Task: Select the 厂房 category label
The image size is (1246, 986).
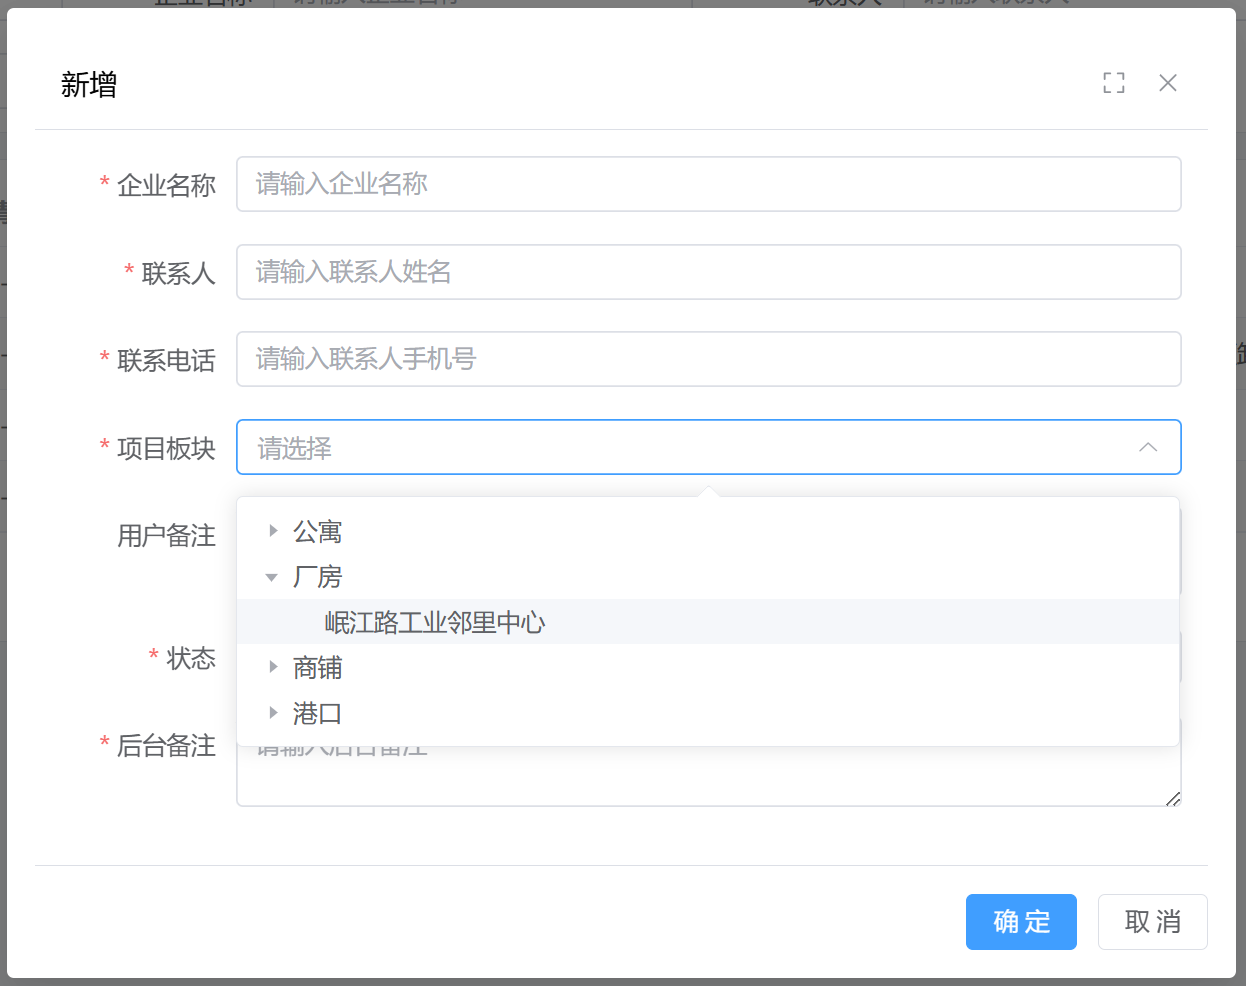Action: point(318,577)
